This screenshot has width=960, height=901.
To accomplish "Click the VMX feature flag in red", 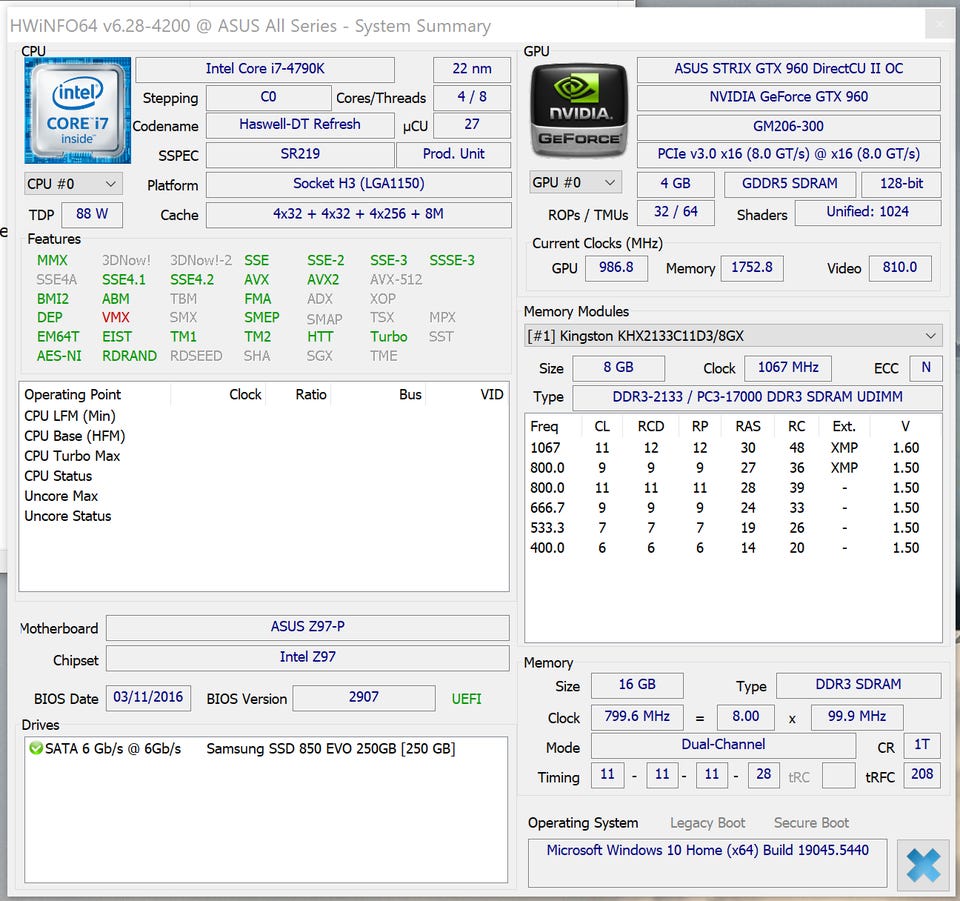I will (116, 317).
